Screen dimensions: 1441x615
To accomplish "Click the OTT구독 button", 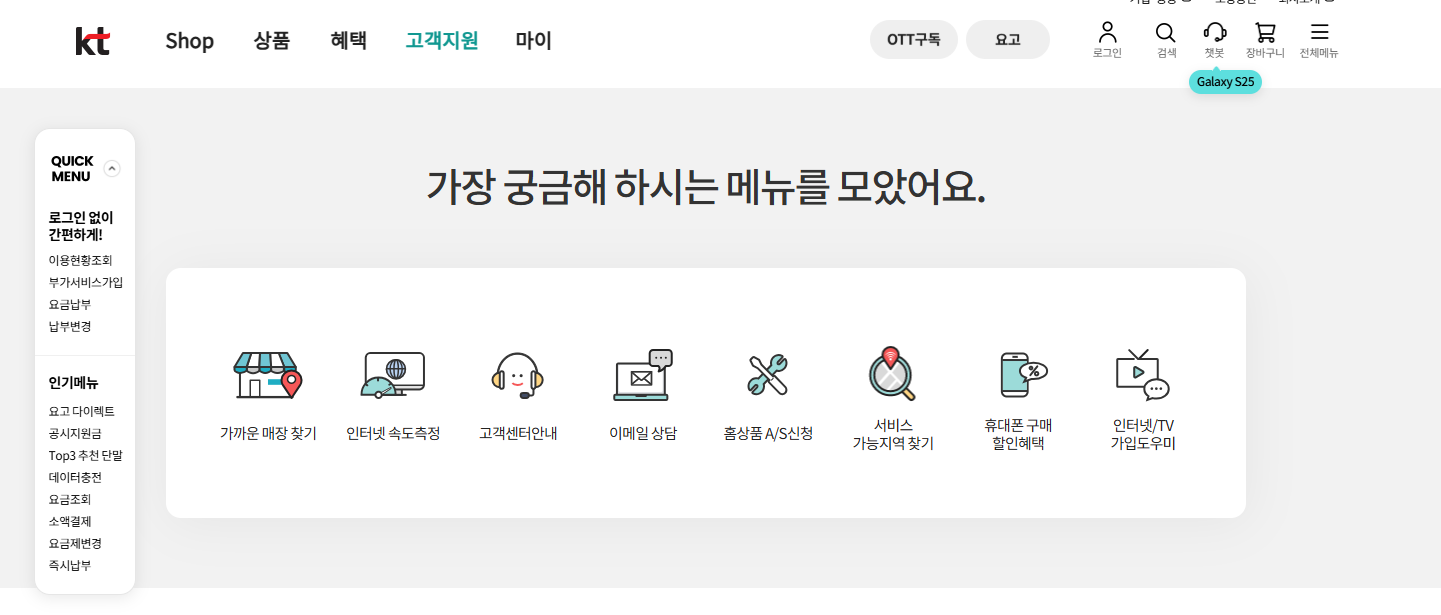I will click(914, 40).
